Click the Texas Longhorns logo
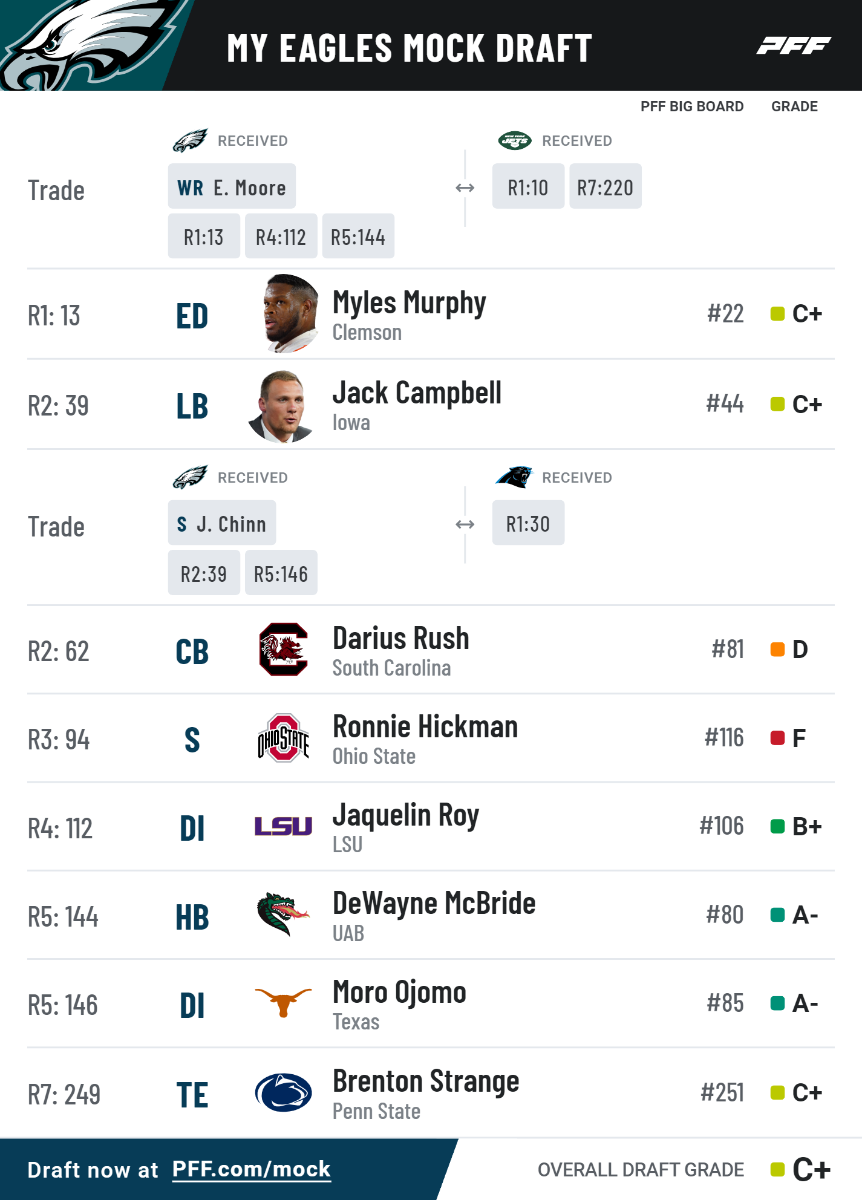Viewport: 862px width, 1200px height. [x=283, y=1003]
